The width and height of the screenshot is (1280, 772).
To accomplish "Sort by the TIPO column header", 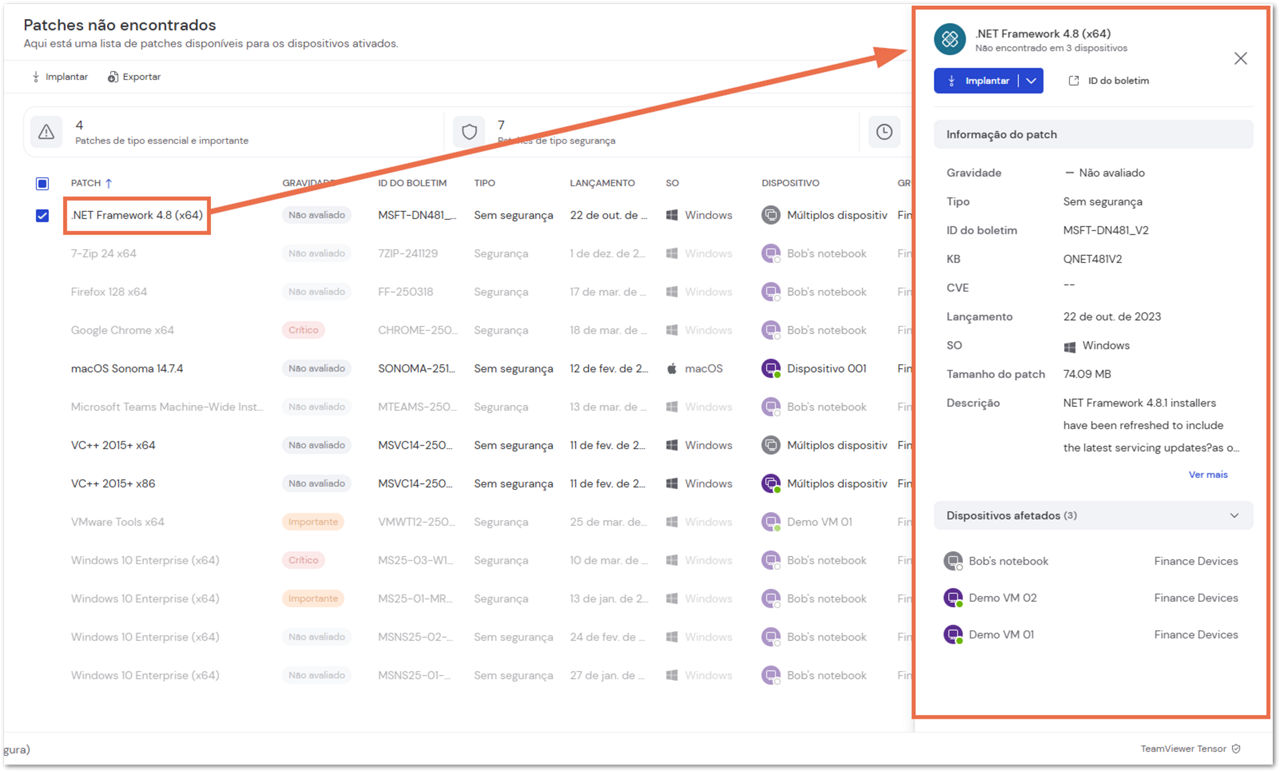I will (x=484, y=183).
